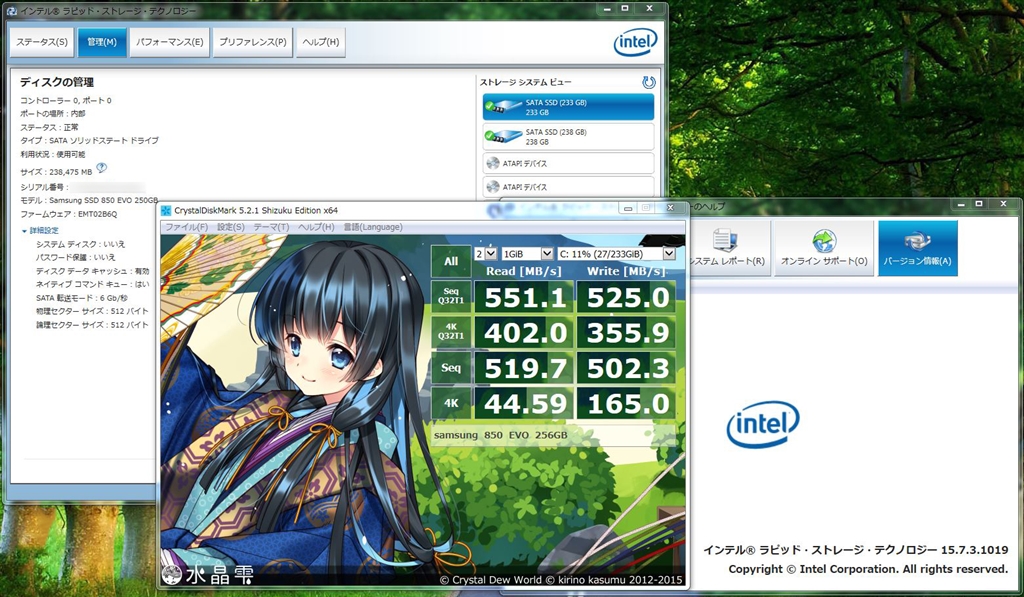Screen dimensions: 1024x597
Task: Click 4K write value 165.0
Action: 626,403
